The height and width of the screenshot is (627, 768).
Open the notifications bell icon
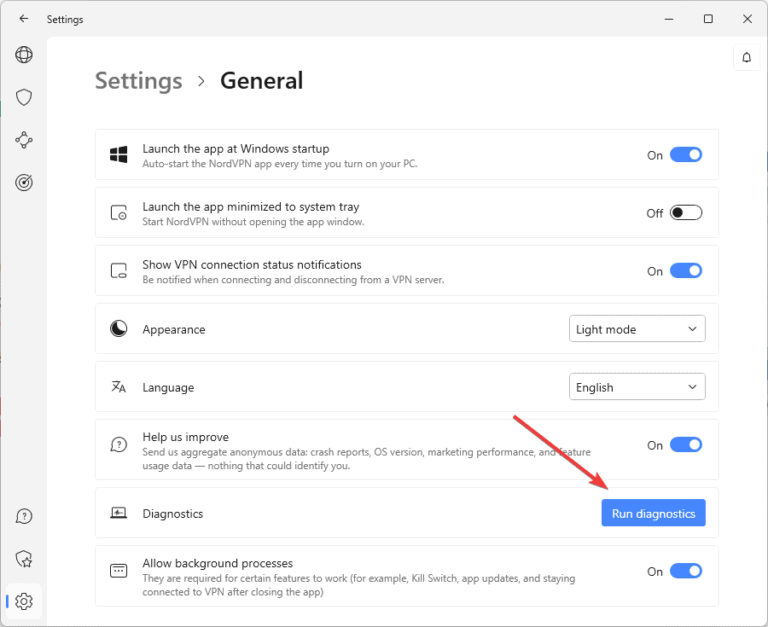pos(746,58)
